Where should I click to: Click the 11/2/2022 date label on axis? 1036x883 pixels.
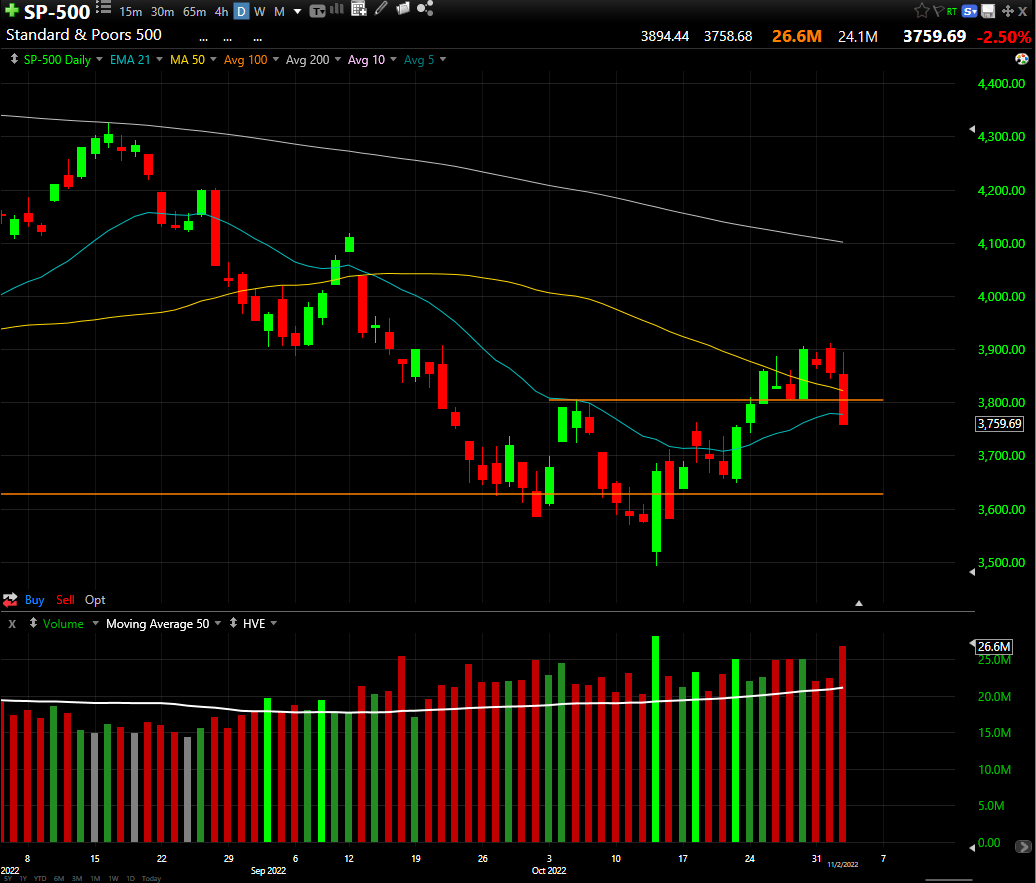point(843,864)
